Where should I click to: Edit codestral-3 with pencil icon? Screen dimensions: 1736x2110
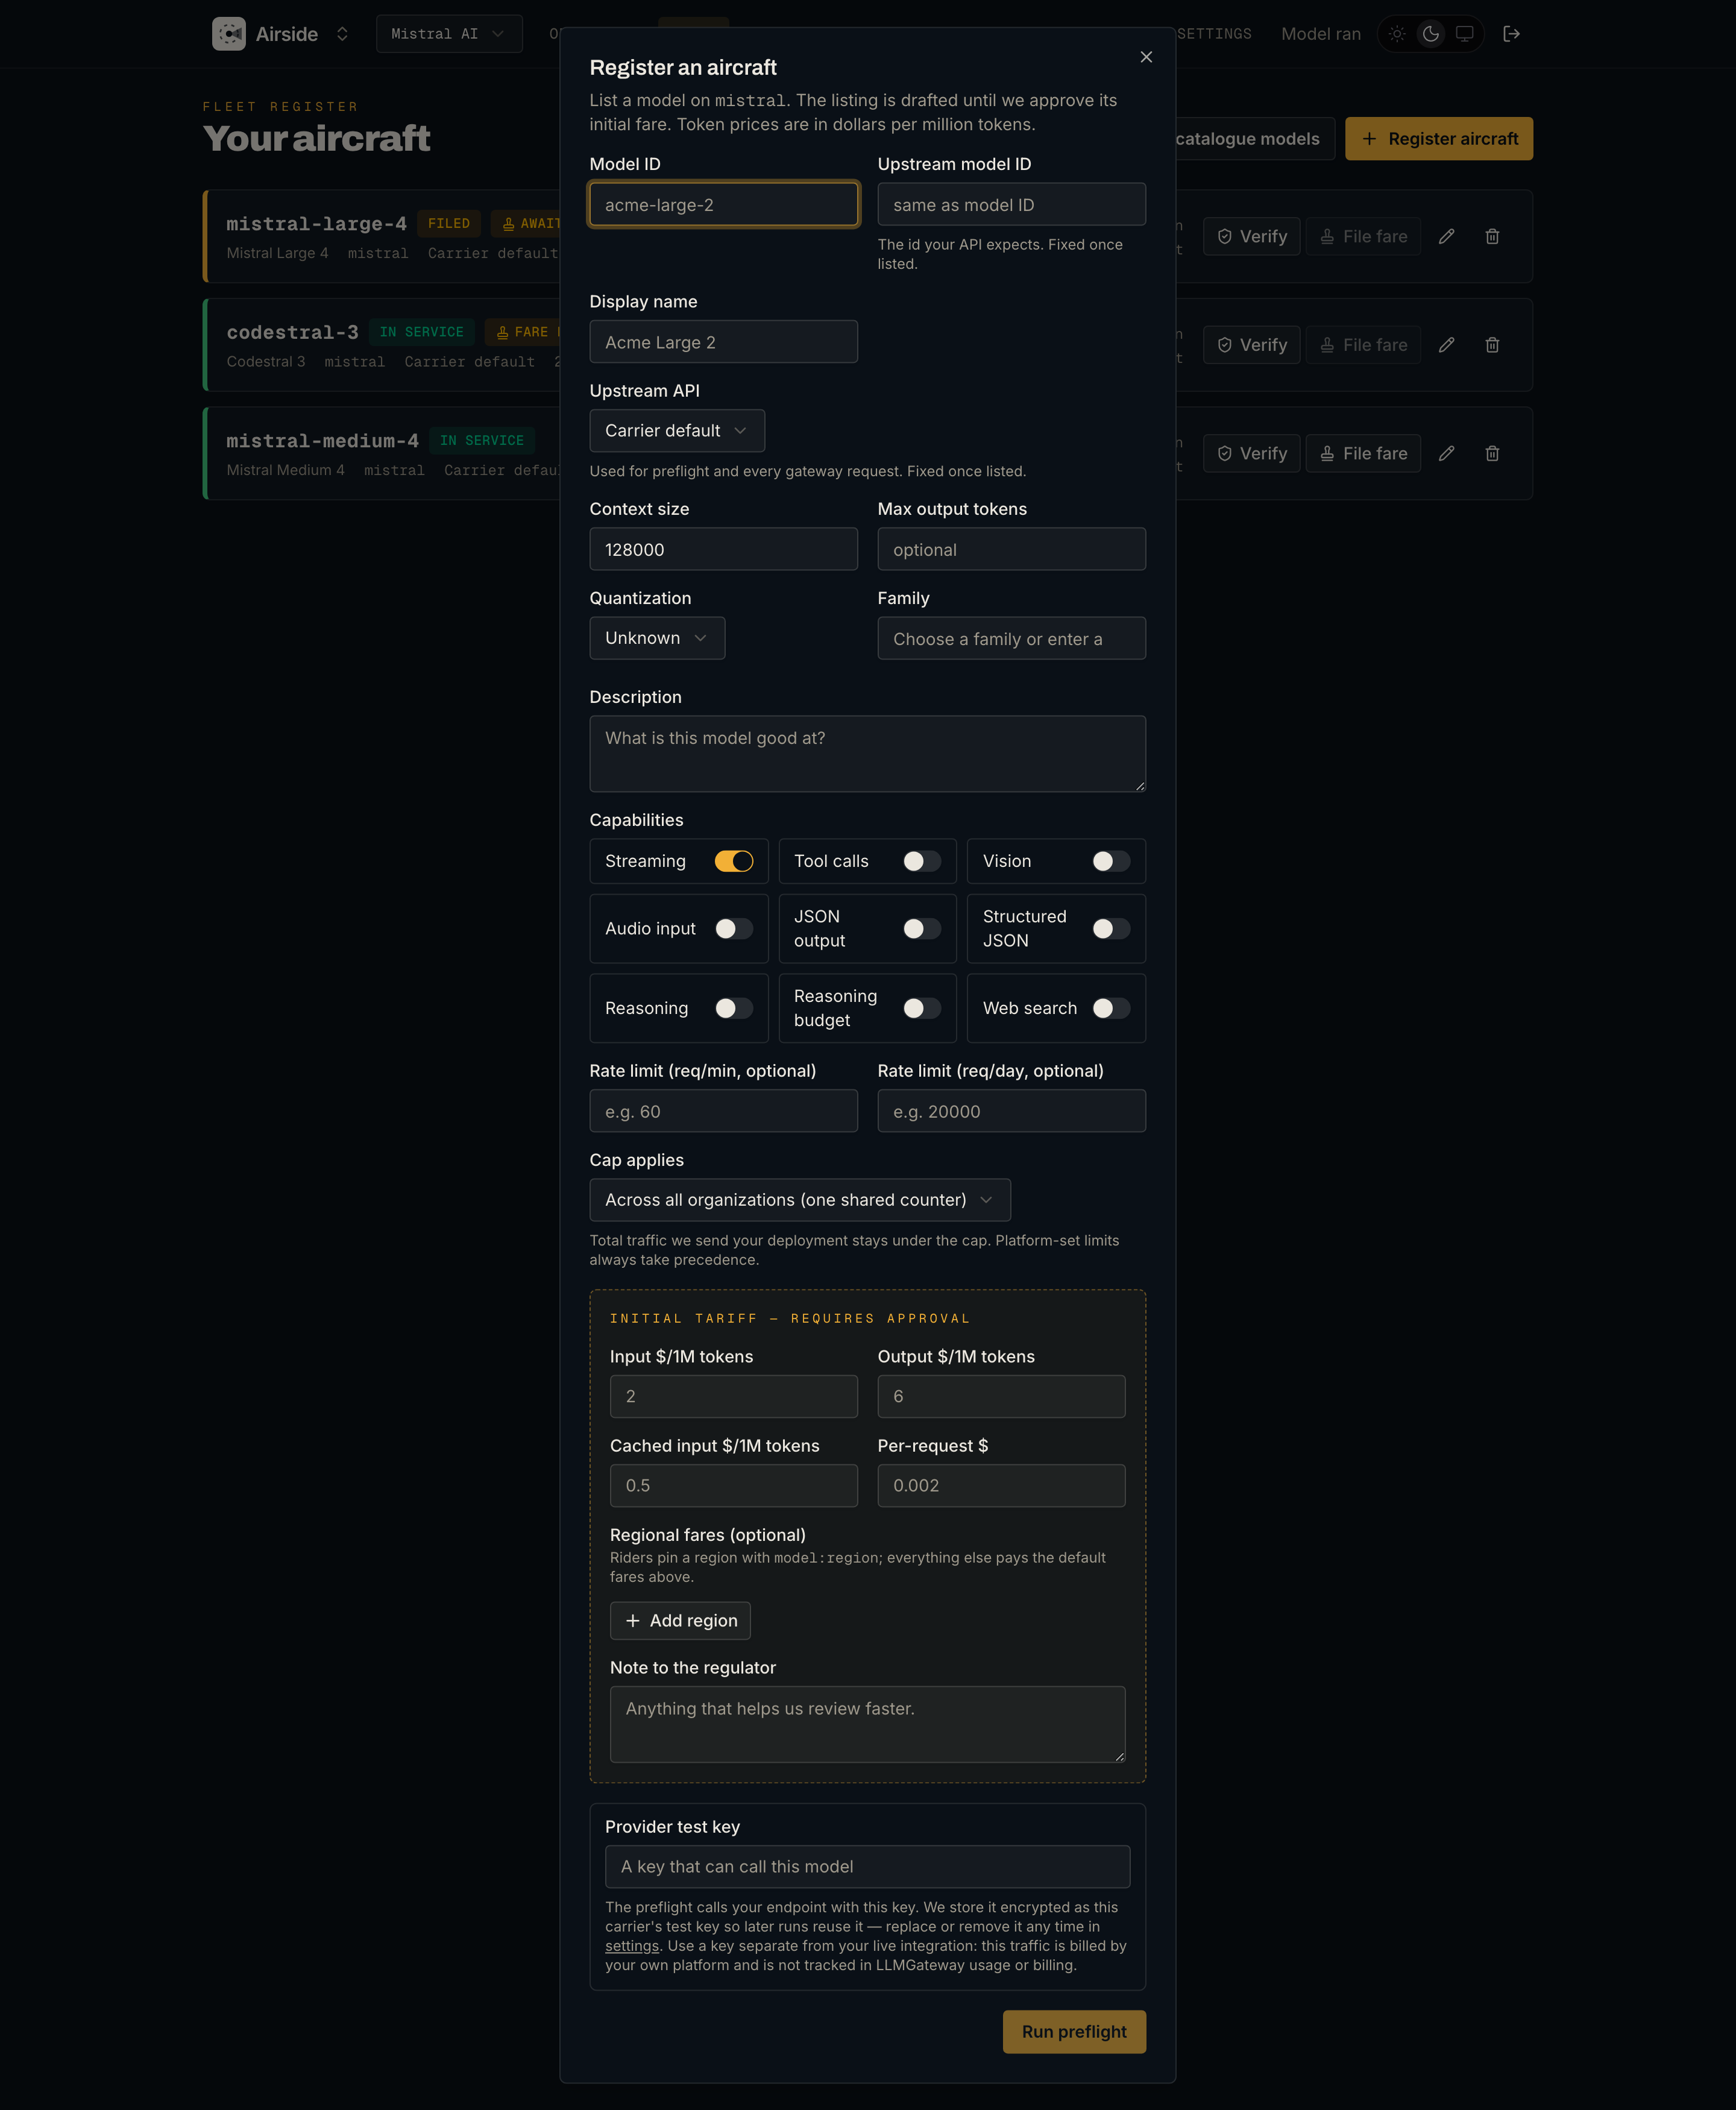(x=1446, y=345)
